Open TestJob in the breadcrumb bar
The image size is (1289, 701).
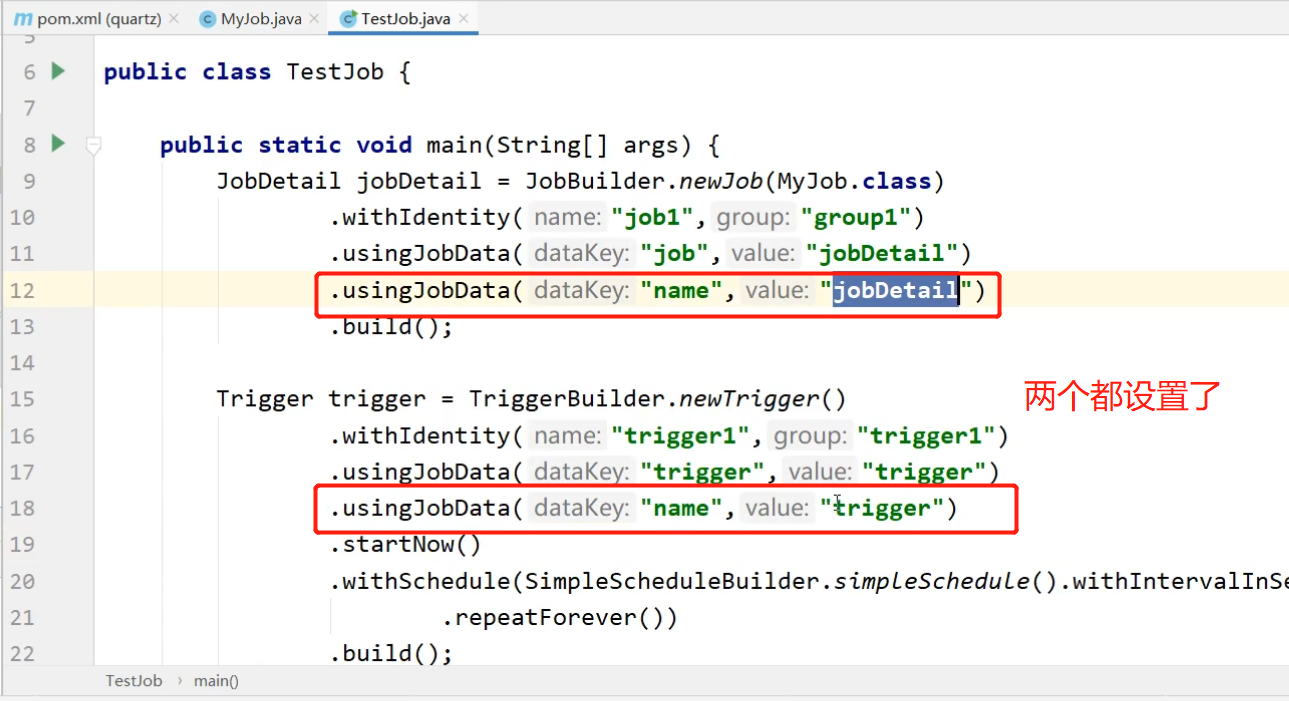coord(134,681)
